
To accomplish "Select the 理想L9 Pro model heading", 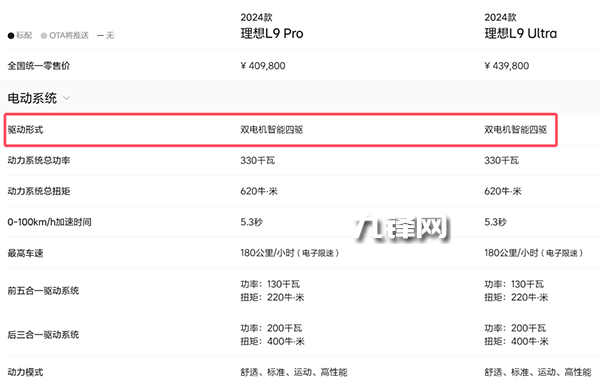I will click(272, 34).
